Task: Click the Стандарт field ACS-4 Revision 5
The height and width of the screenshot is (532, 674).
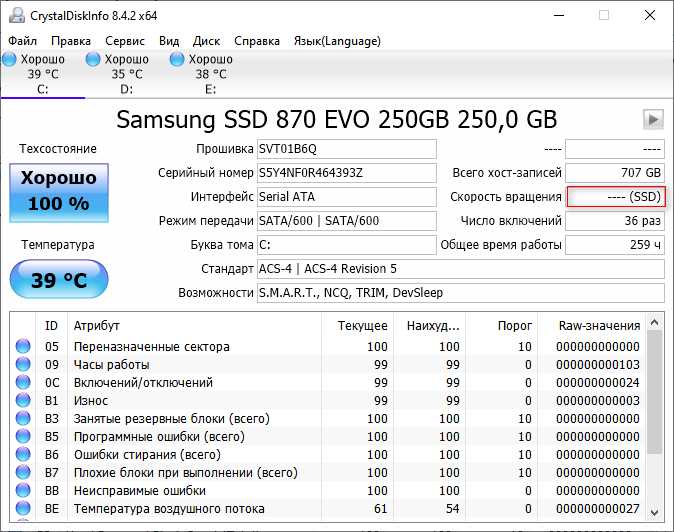Action: [x=461, y=269]
